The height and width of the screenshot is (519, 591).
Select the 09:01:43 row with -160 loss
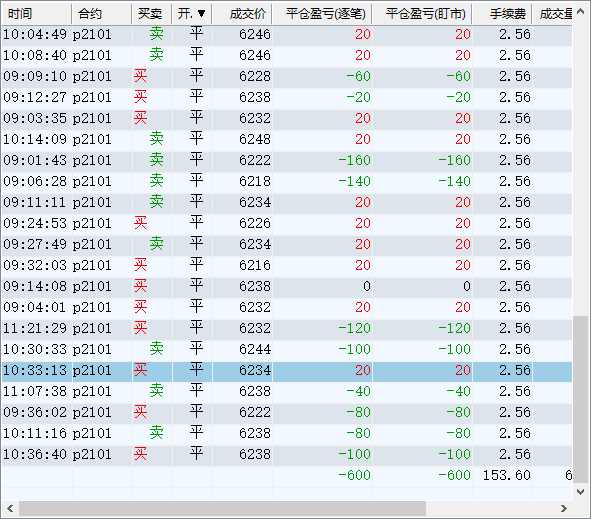[287, 161]
